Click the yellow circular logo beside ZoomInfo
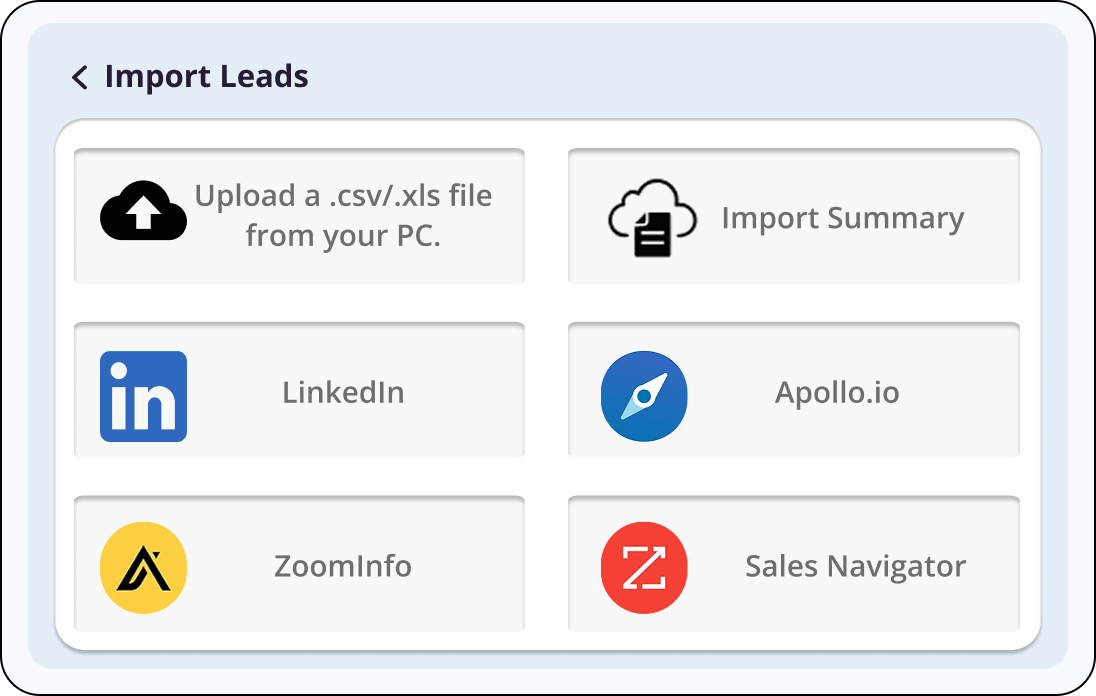Image resolution: width=1096 pixels, height=696 pixels. (143, 567)
